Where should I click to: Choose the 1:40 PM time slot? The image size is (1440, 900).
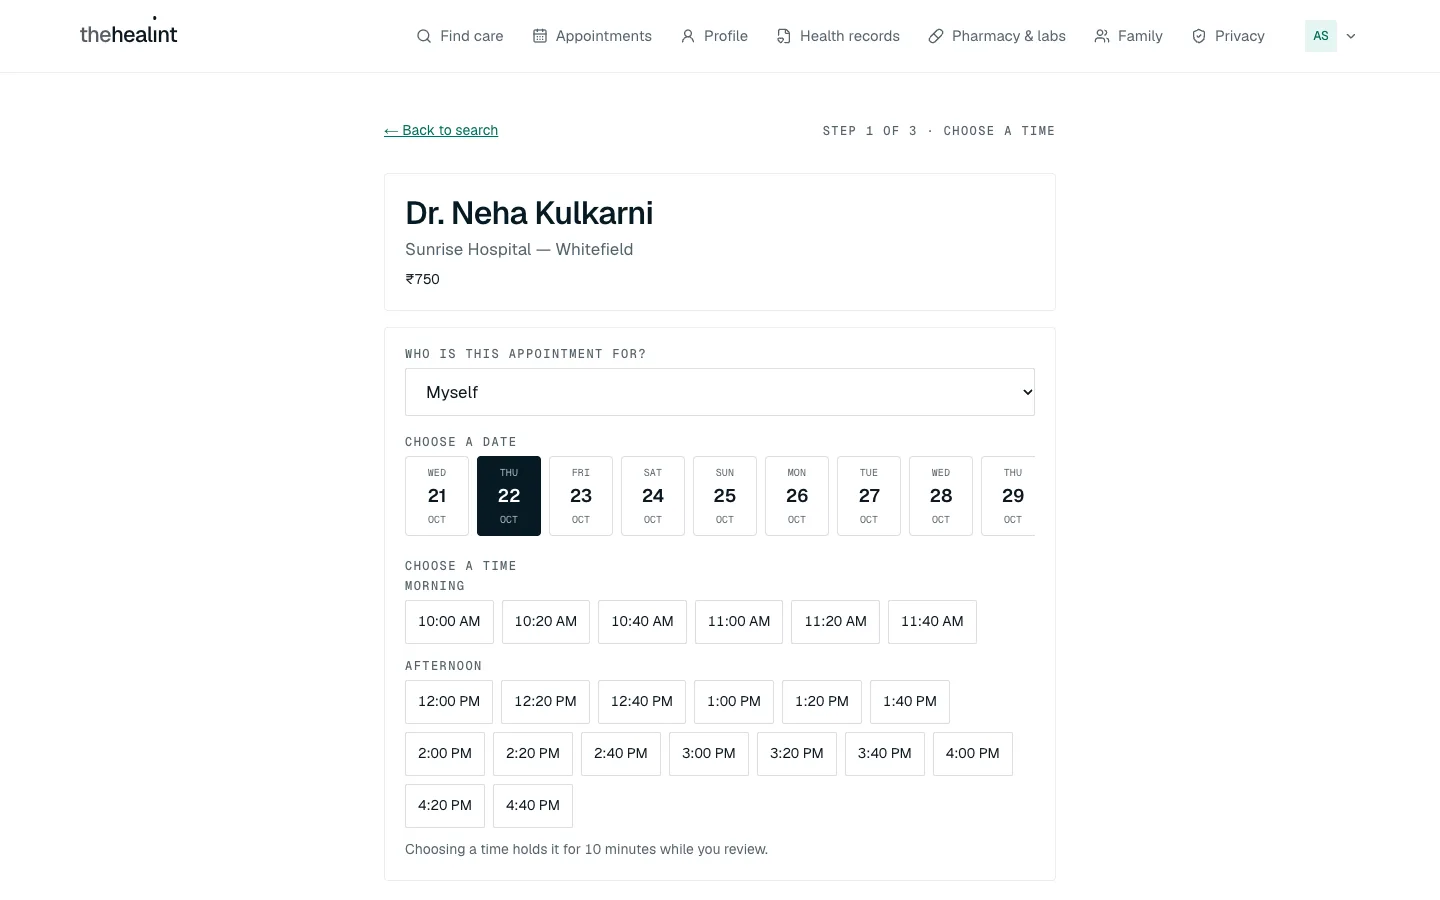910,702
